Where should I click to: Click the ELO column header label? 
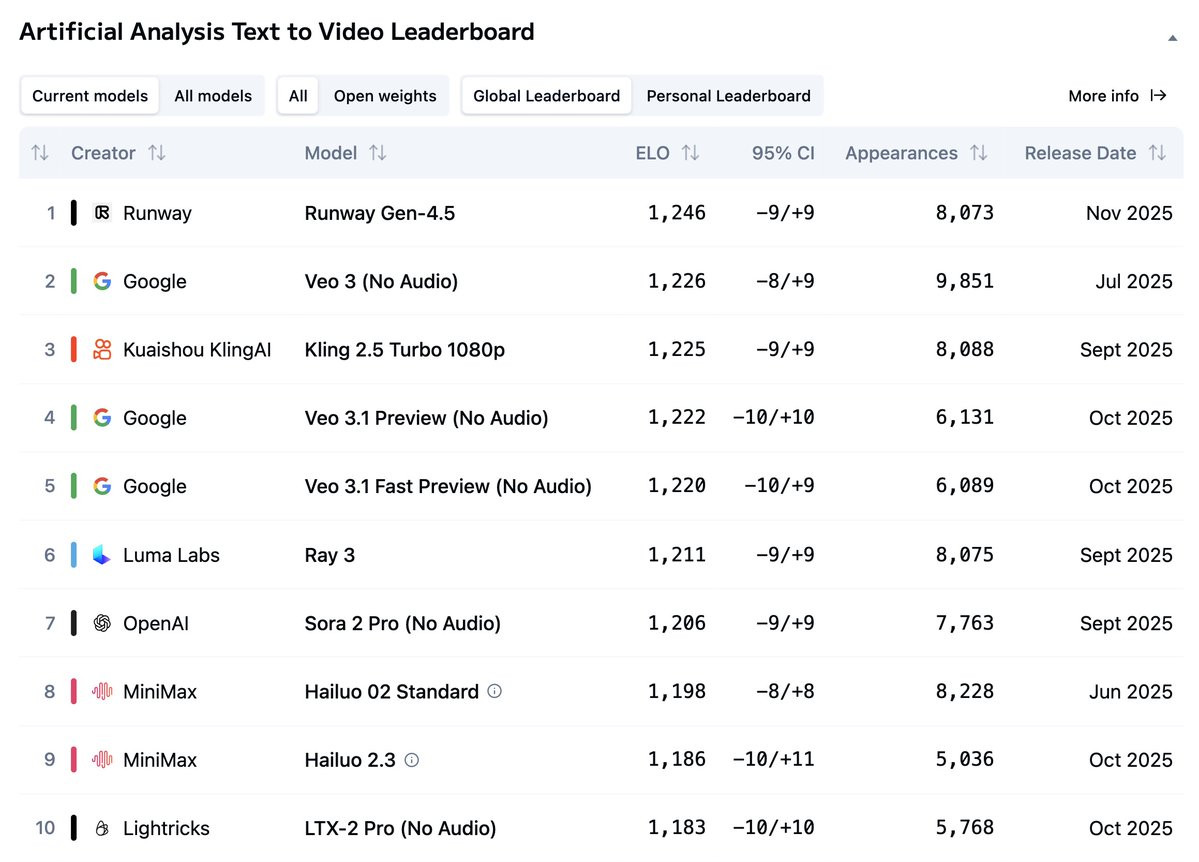652,153
